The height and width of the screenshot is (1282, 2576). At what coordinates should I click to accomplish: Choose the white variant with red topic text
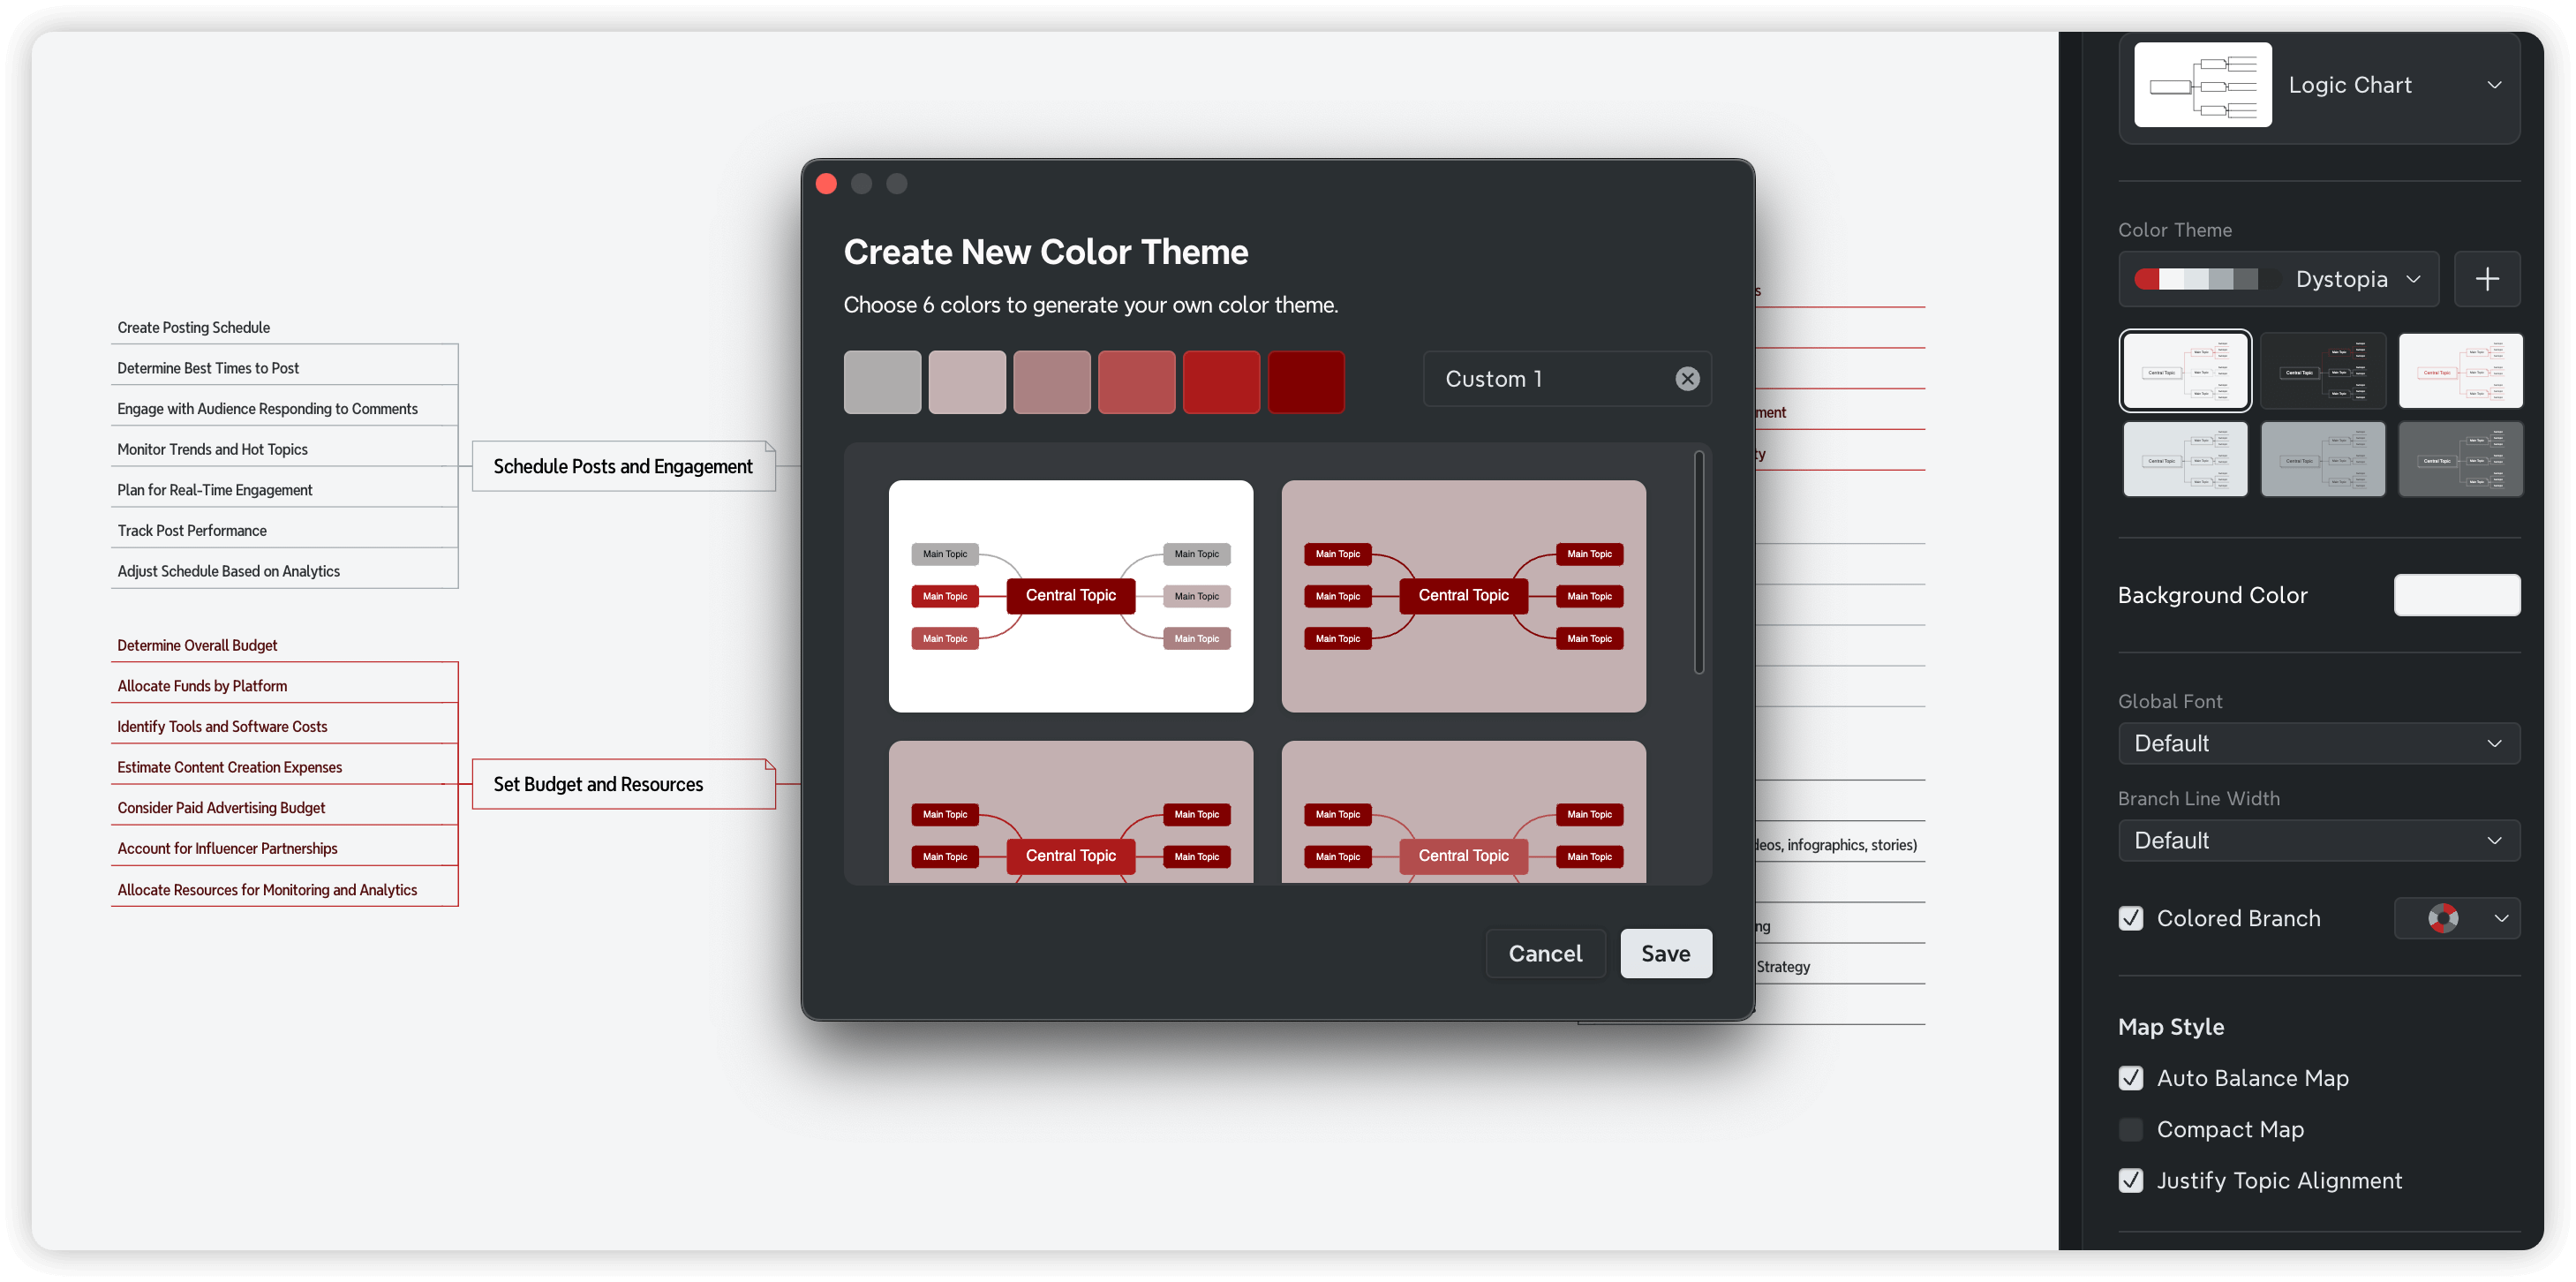[2460, 371]
